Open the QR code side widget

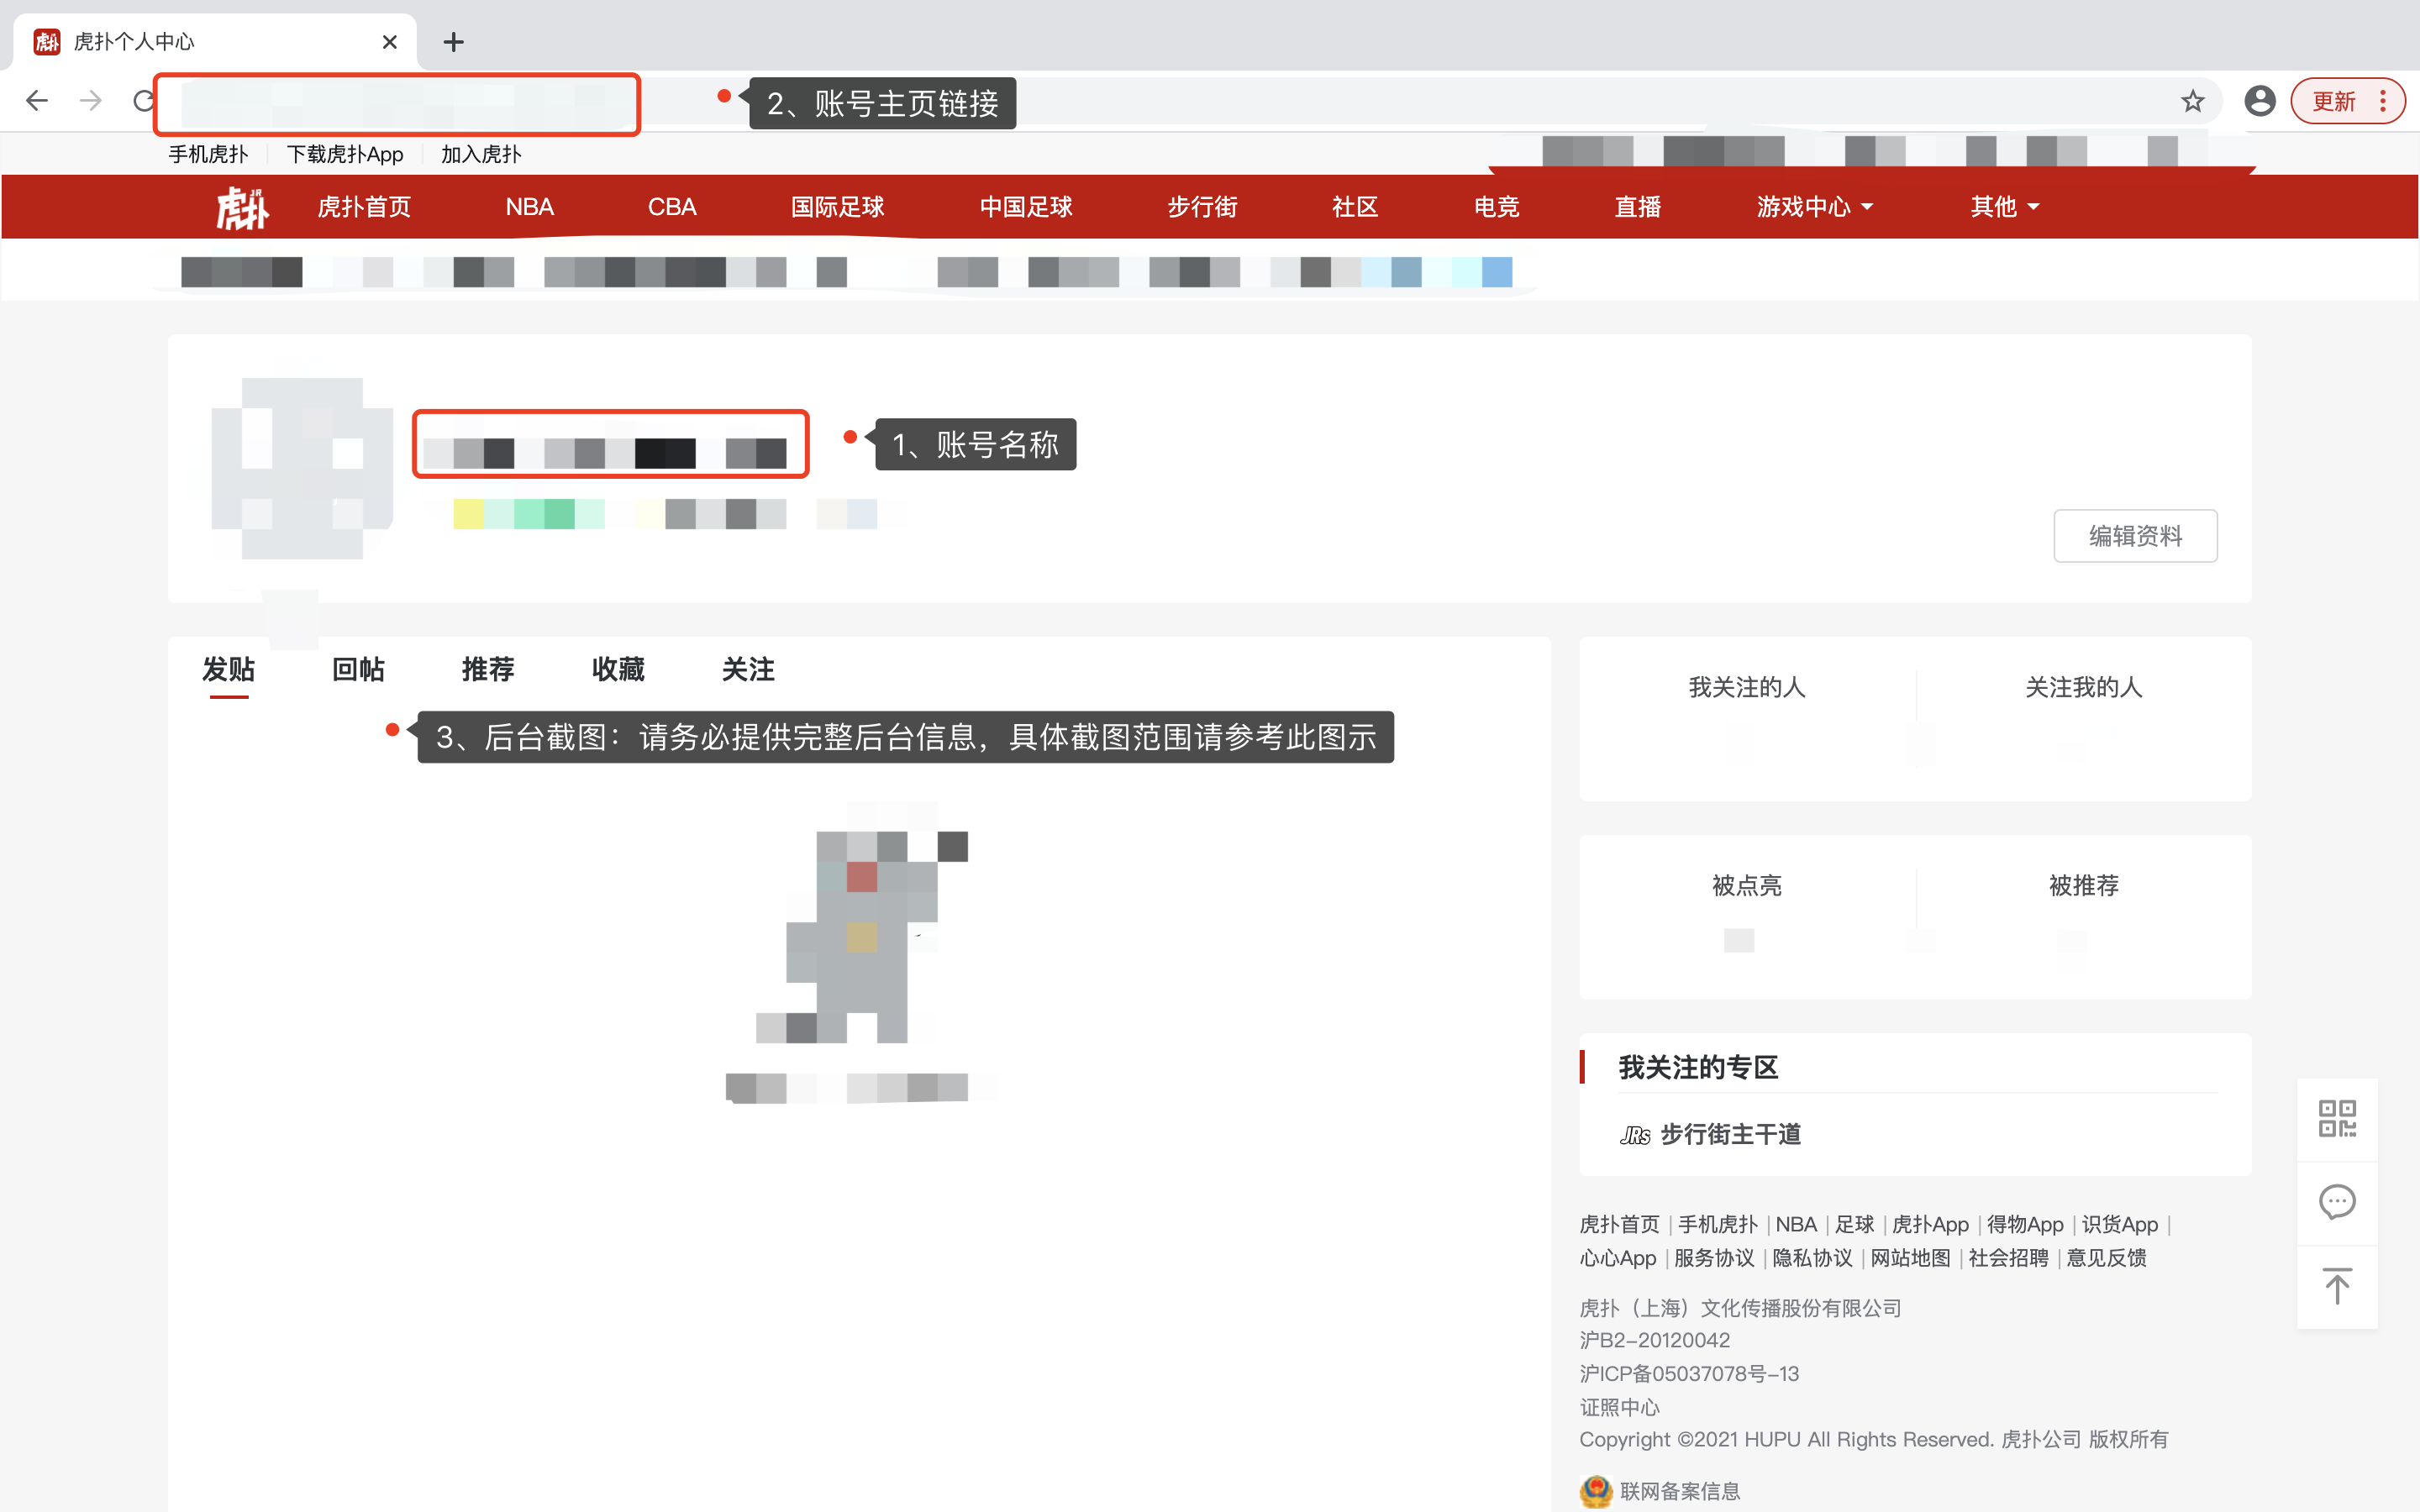2337,1118
